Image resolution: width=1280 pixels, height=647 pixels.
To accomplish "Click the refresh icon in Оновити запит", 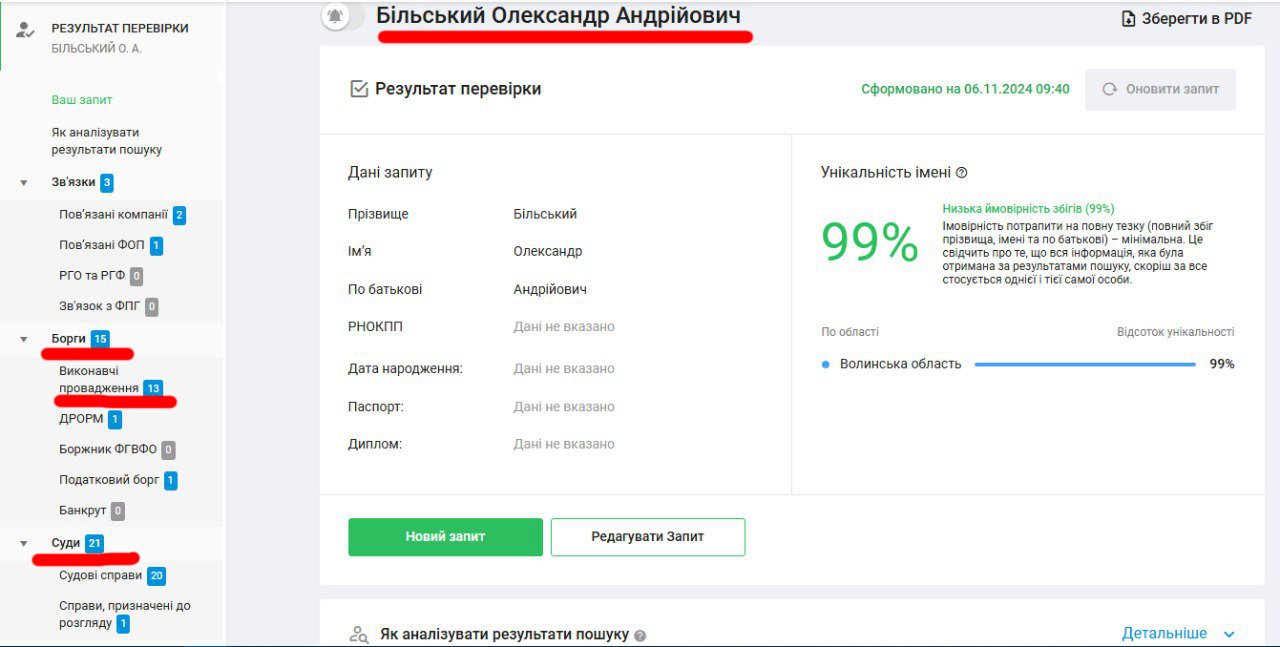I will pos(1109,89).
